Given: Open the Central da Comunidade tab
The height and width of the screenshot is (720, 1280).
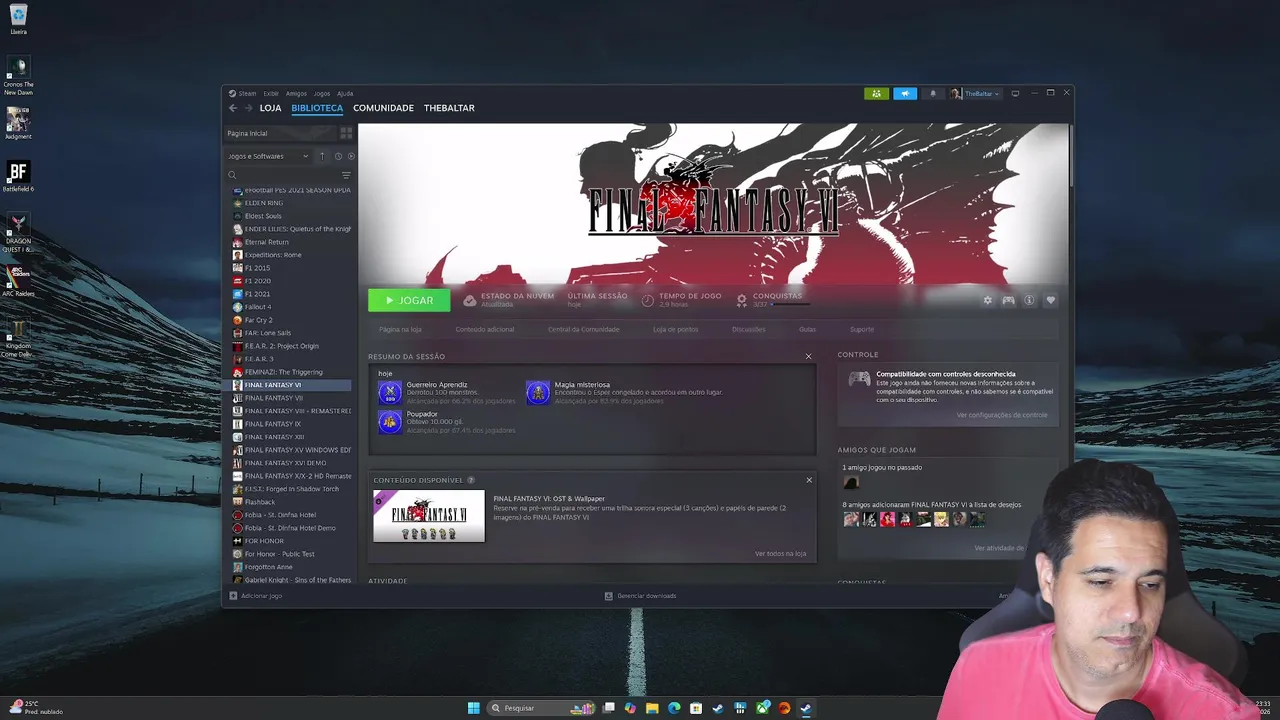Looking at the screenshot, I should [583, 329].
